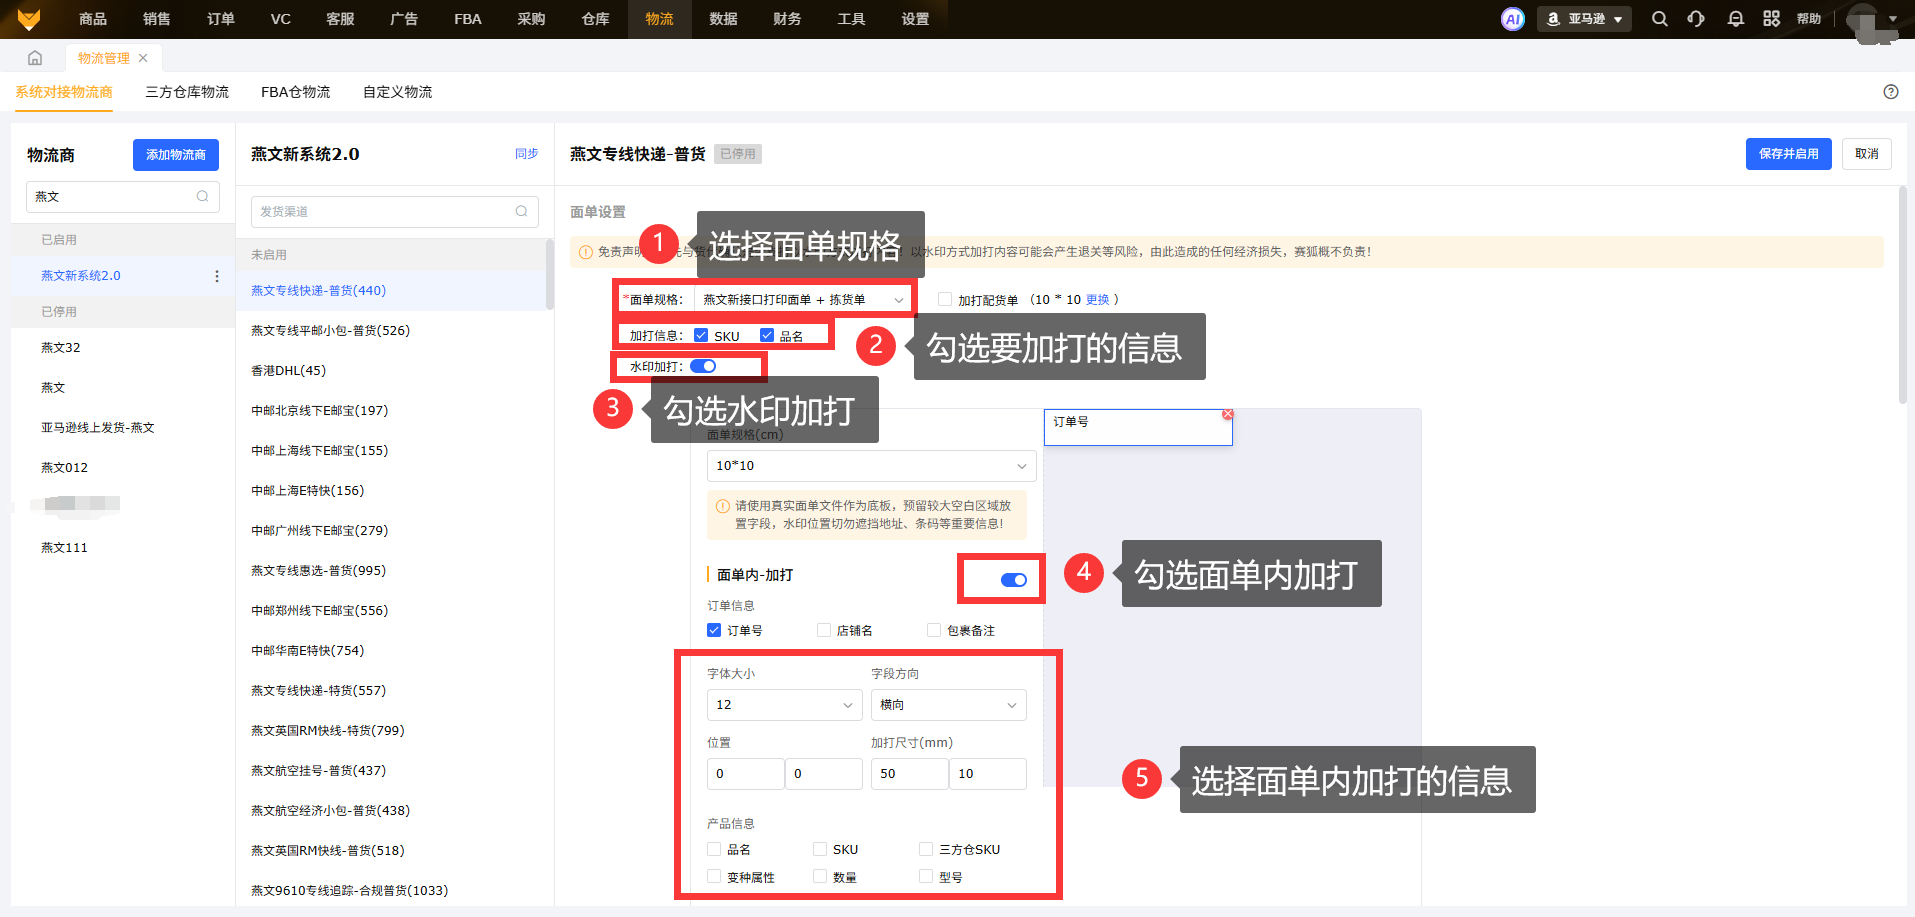1915x917 pixels.
Task: Uncheck SKU in 加打信息 row
Action: (x=701, y=336)
